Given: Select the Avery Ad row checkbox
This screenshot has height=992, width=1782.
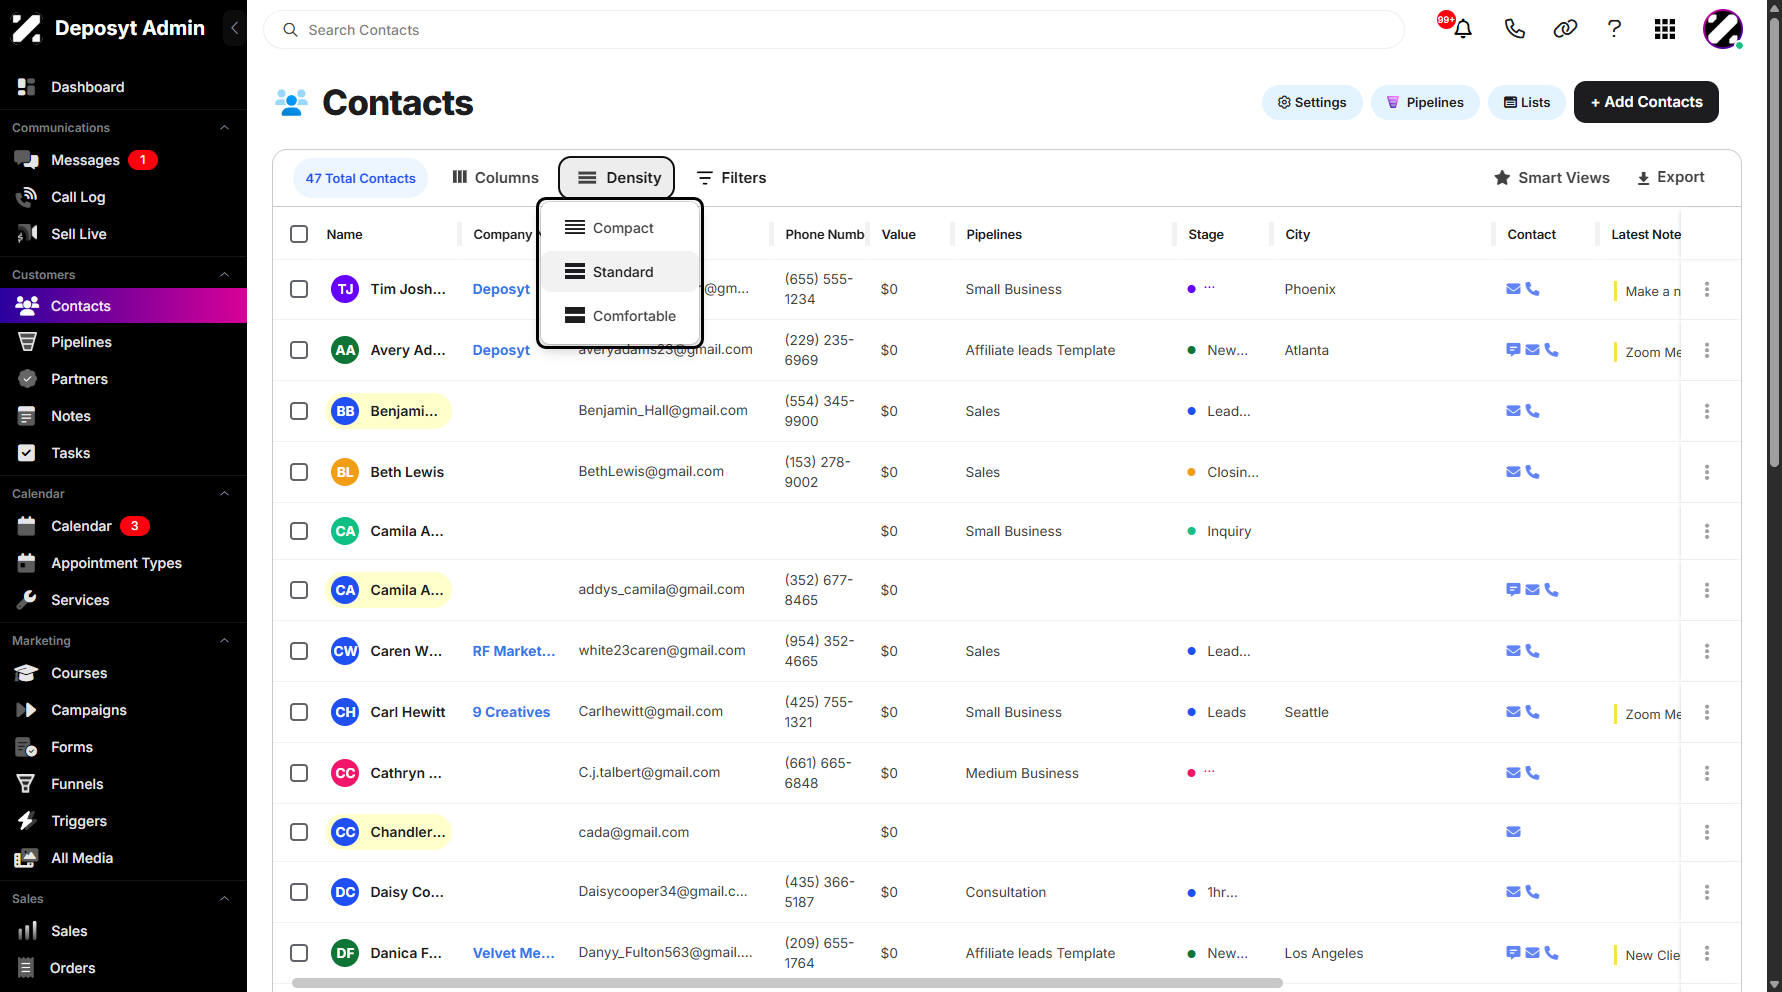Looking at the screenshot, I should 299,350.
